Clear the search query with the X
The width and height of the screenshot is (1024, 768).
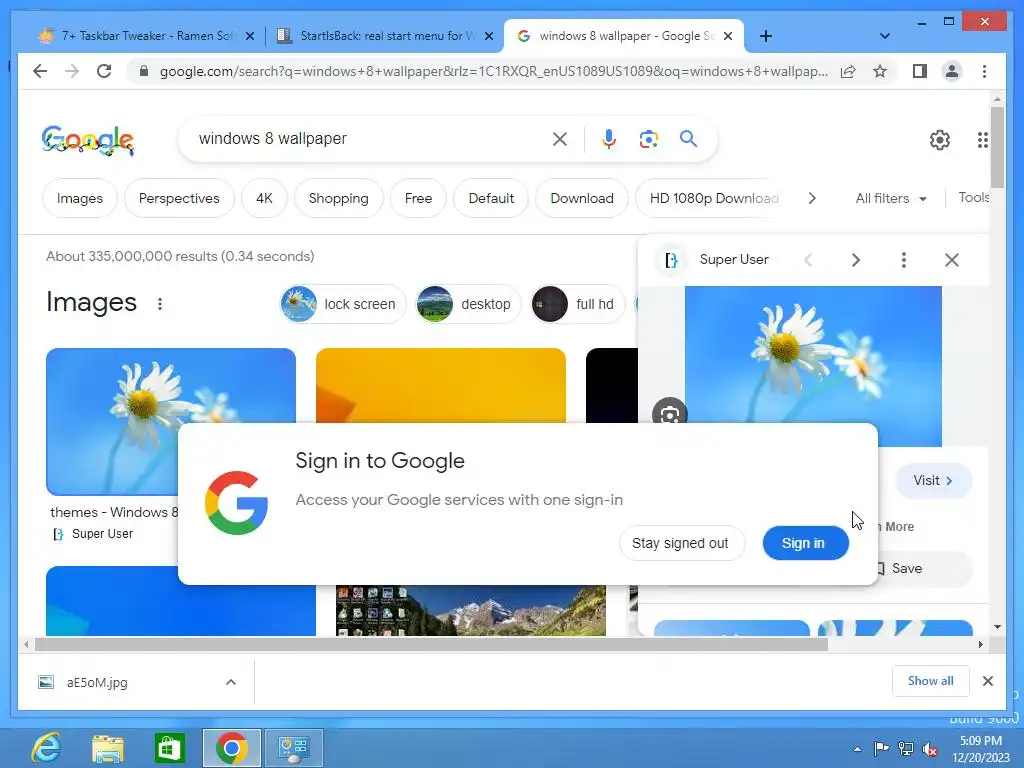[560, 138]
